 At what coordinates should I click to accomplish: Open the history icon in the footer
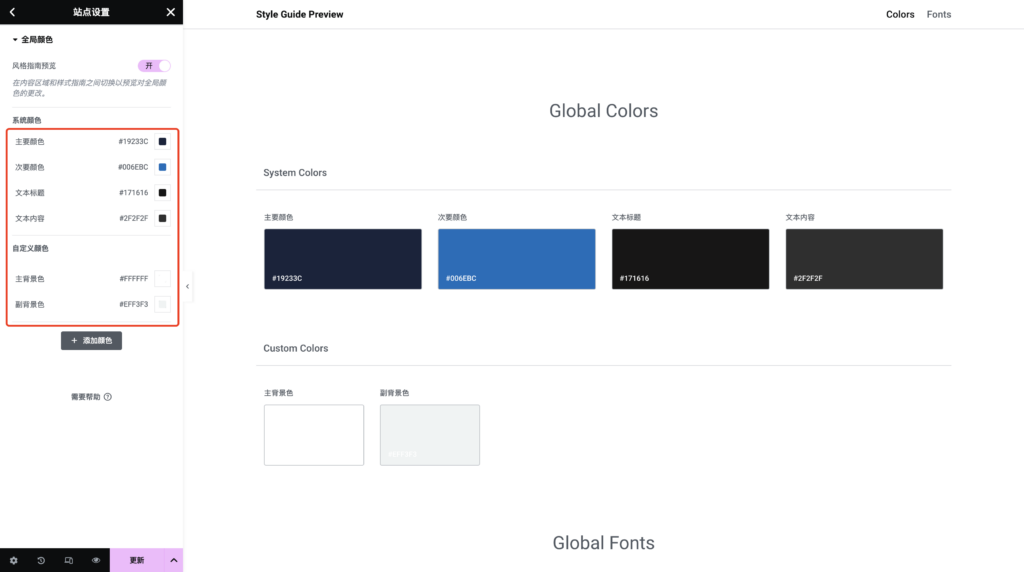tap(41, 560)
